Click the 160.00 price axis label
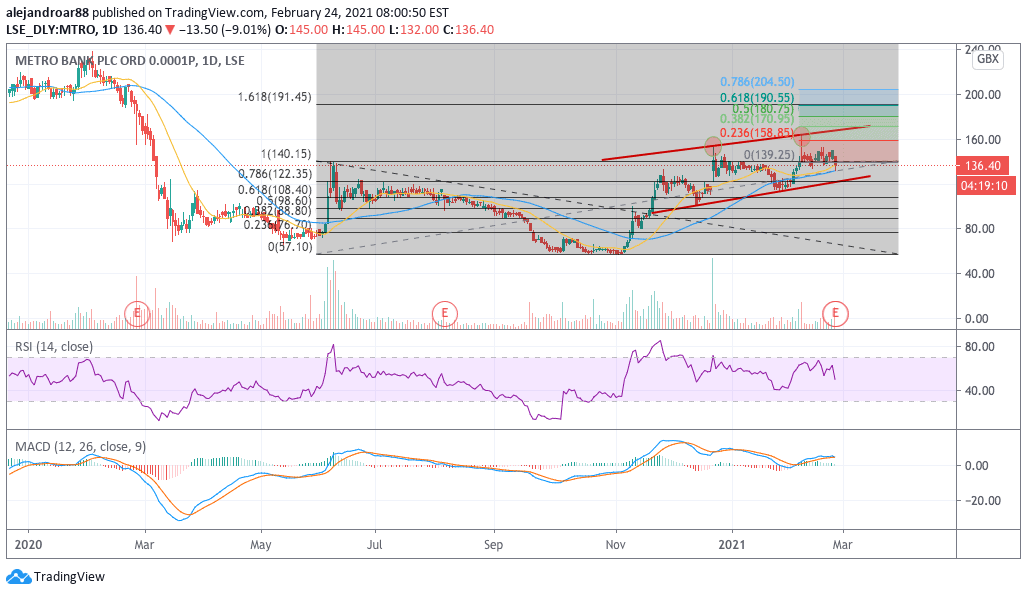The image size is (1027, 595). pyautogui.click(x=983, y=140)
